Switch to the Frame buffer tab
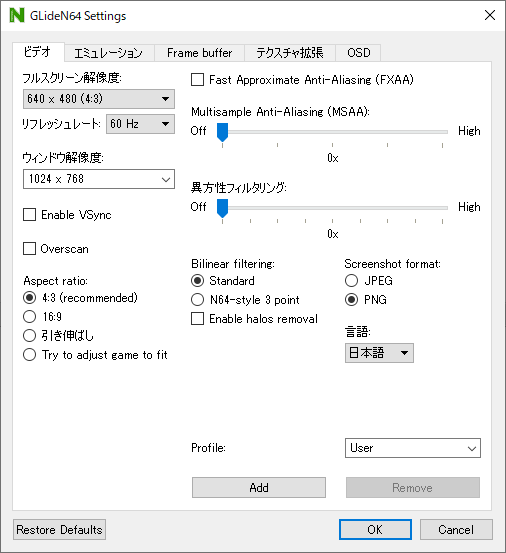 pos(199,53)
